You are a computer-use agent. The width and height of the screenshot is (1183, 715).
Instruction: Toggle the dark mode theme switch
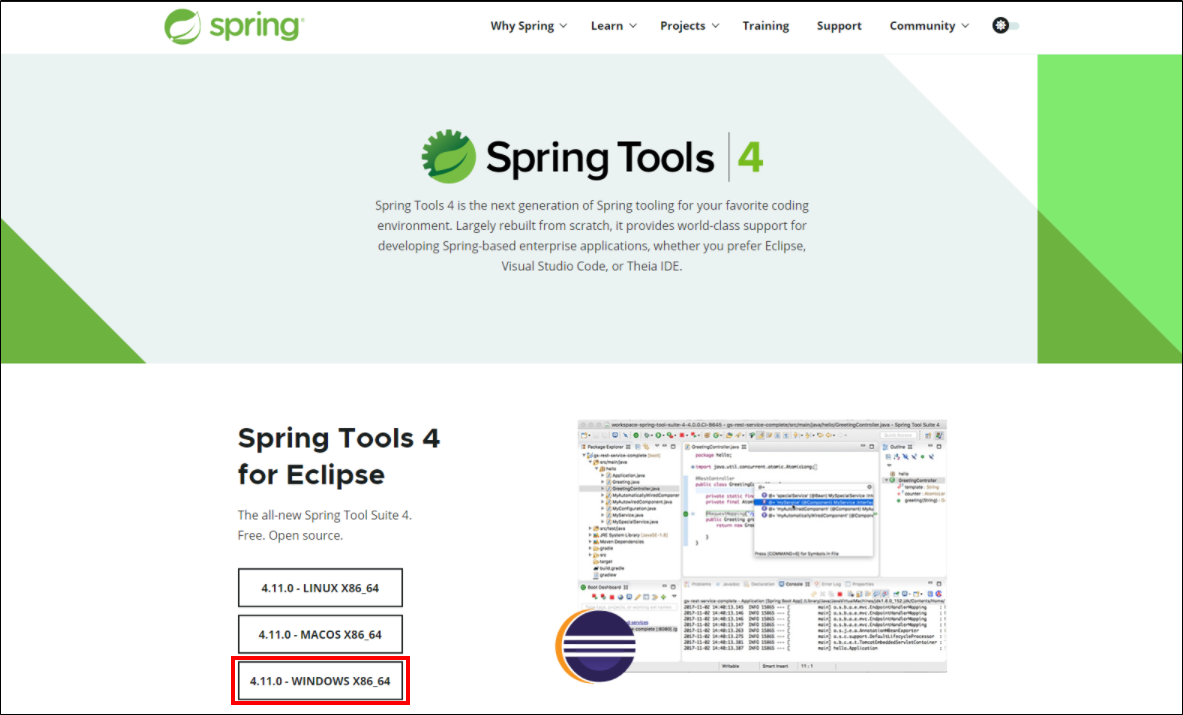point(1005,26)
